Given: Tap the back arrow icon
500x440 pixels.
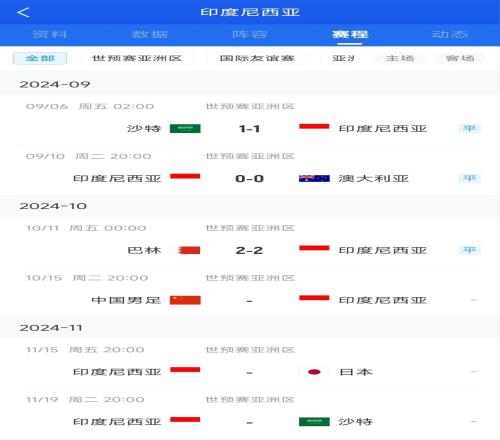Looking at the screenshot, I should (23, 13).
